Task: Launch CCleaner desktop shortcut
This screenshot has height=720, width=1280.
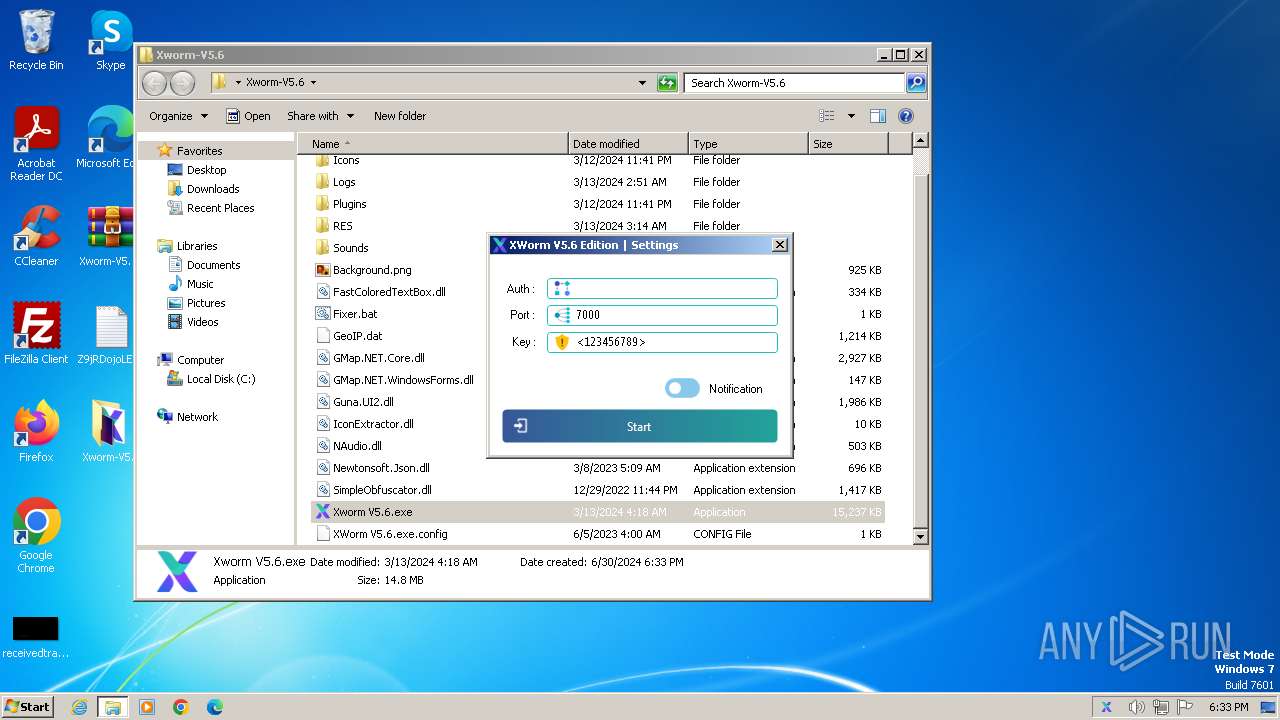Action: click(36, 236)
